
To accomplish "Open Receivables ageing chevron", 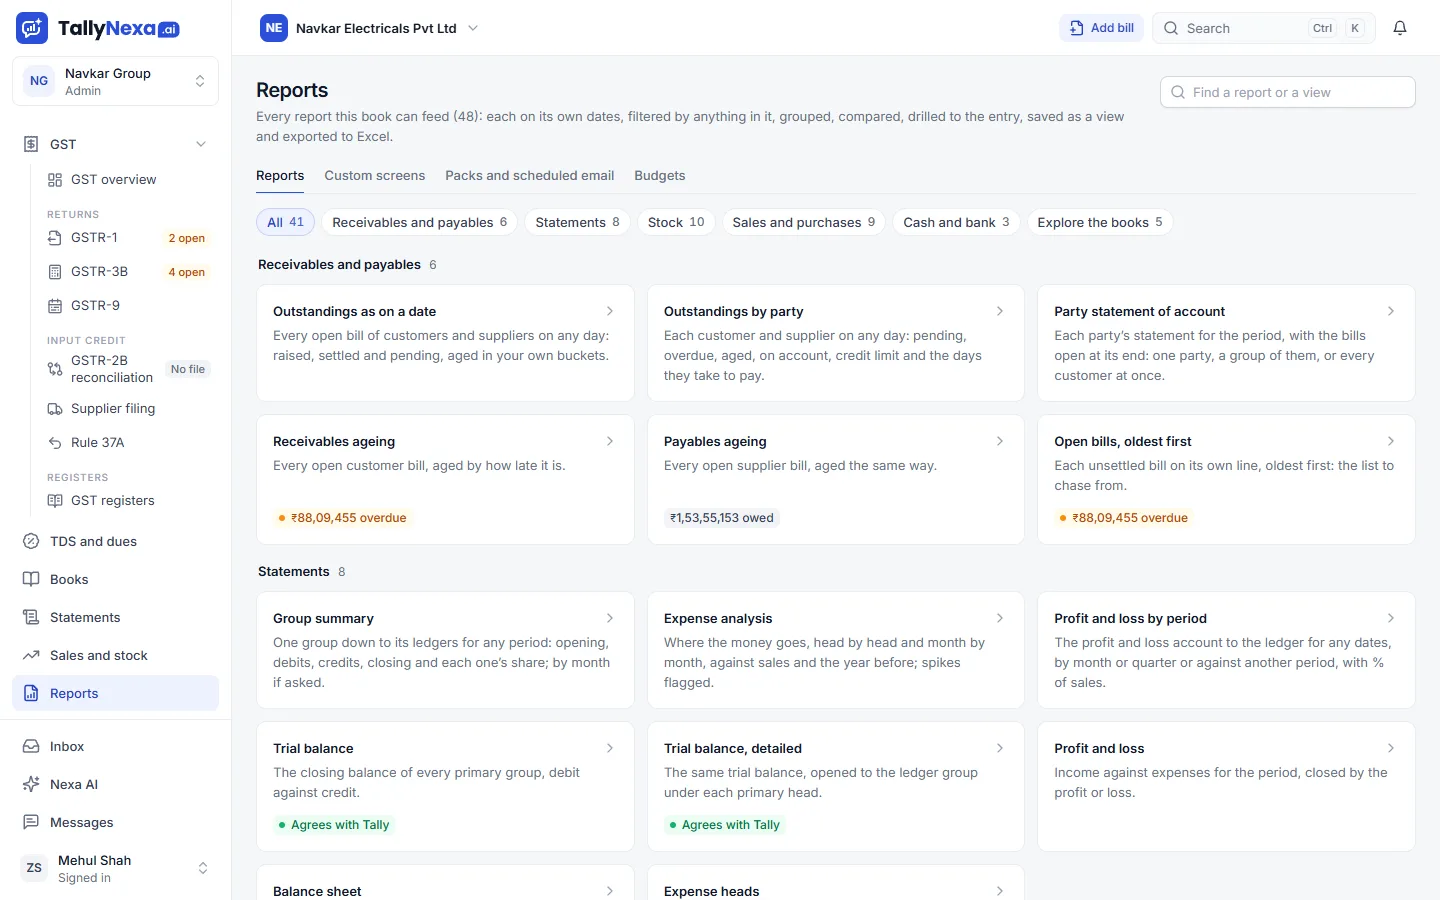I will (x=610, y=441).
